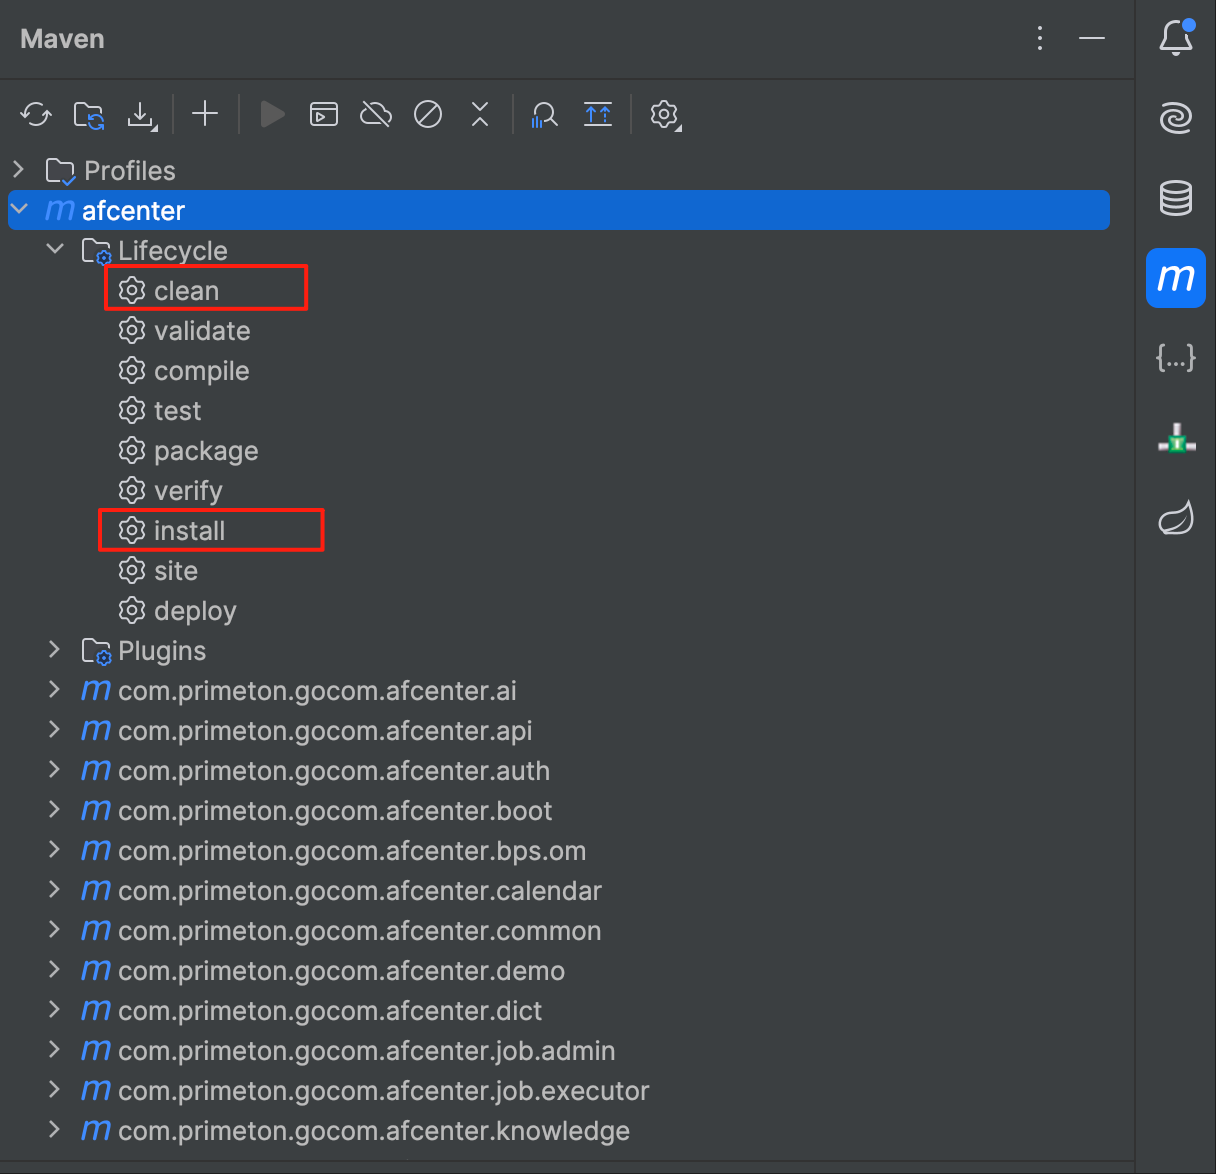The image size is (1216, 1174).
Task: Open Maven panel options menu
Action: [x=1040, y=38]
